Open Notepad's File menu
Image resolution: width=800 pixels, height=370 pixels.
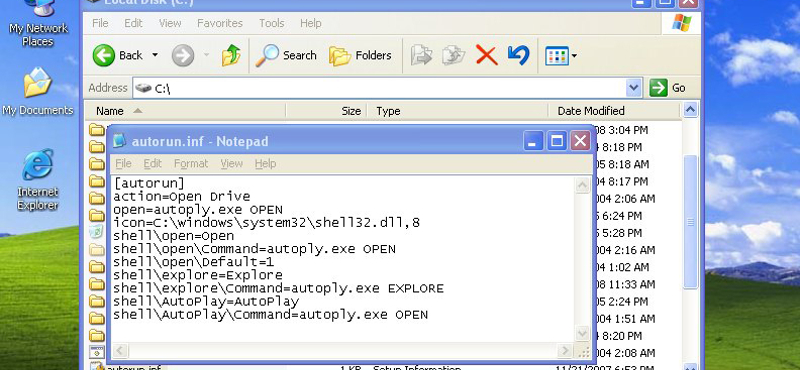[123, 163]
